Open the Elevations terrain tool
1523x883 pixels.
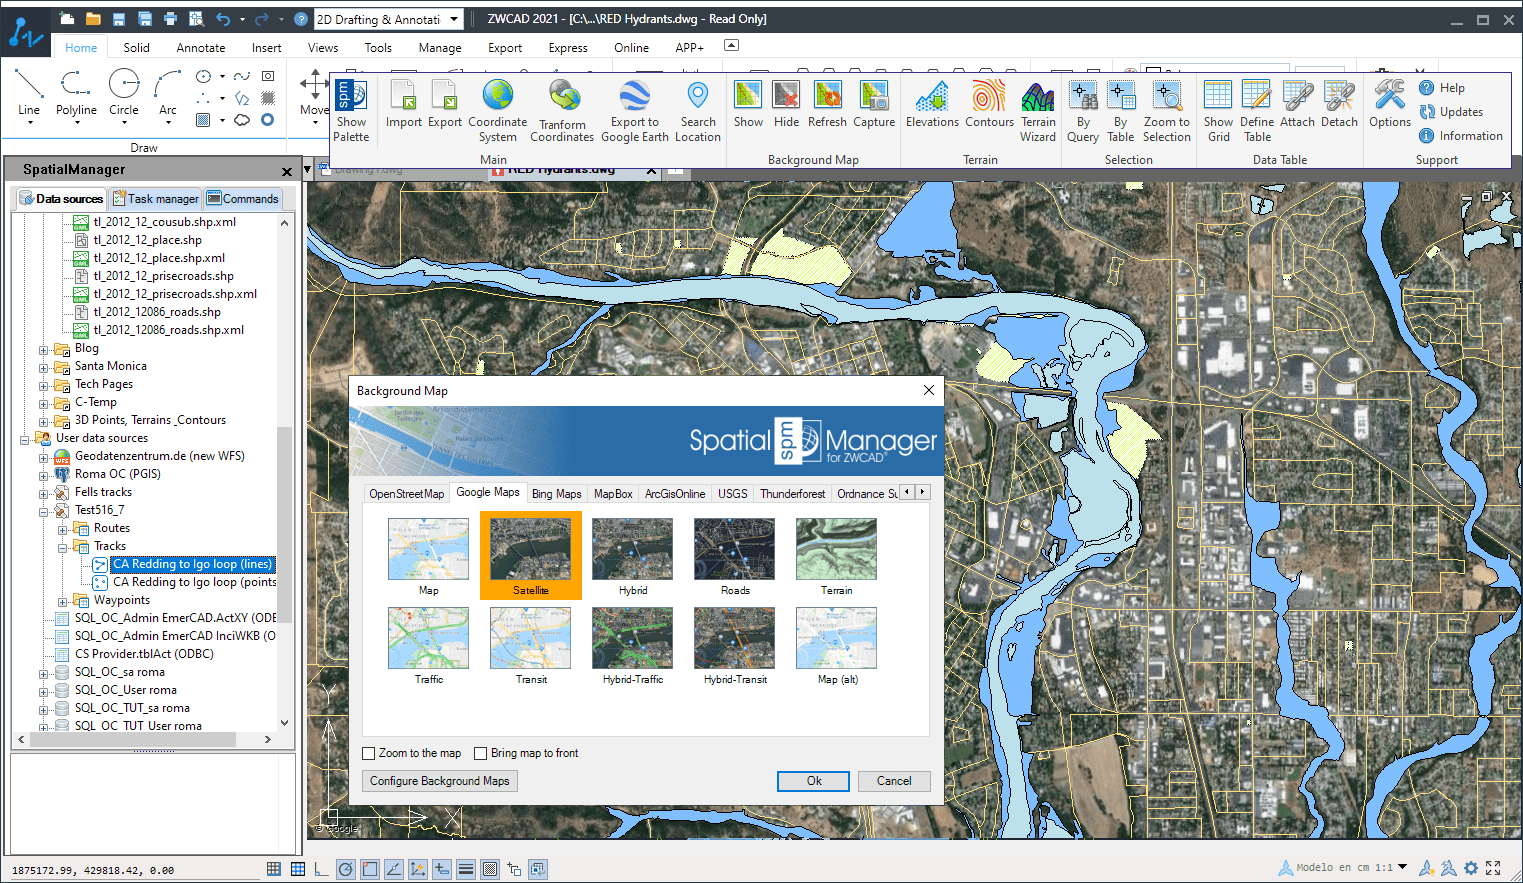tap(932, 104)
